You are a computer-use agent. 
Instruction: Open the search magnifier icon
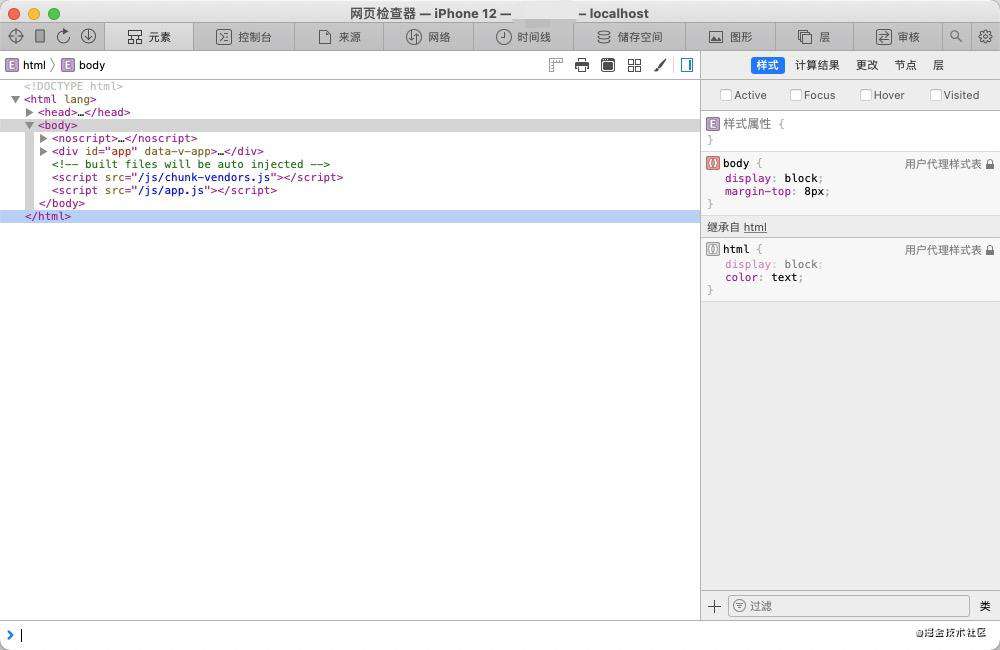[x=955, y=36]
